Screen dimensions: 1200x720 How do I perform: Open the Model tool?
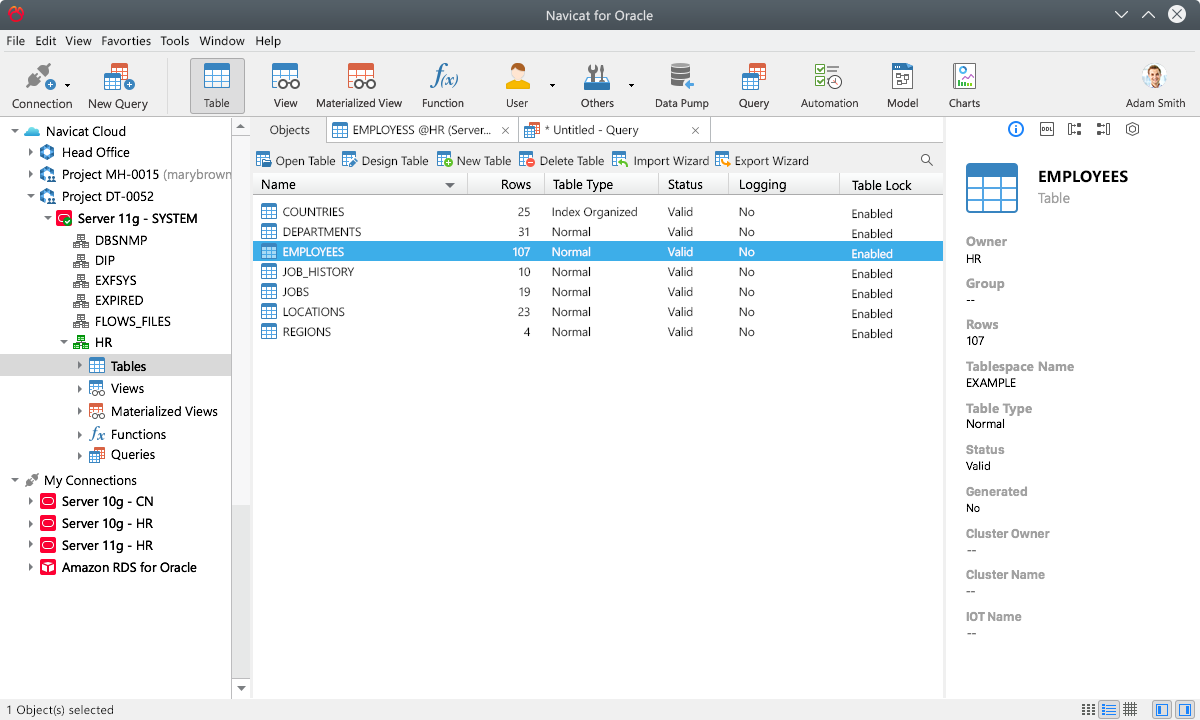903,85
